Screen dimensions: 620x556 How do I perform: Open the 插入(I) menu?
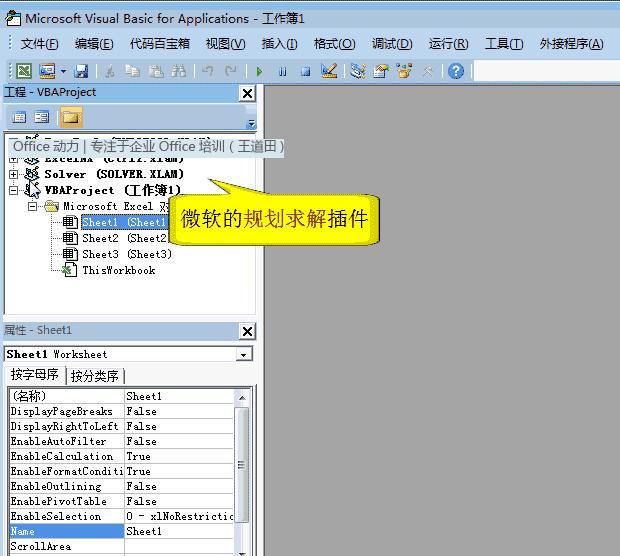(280, 43)
